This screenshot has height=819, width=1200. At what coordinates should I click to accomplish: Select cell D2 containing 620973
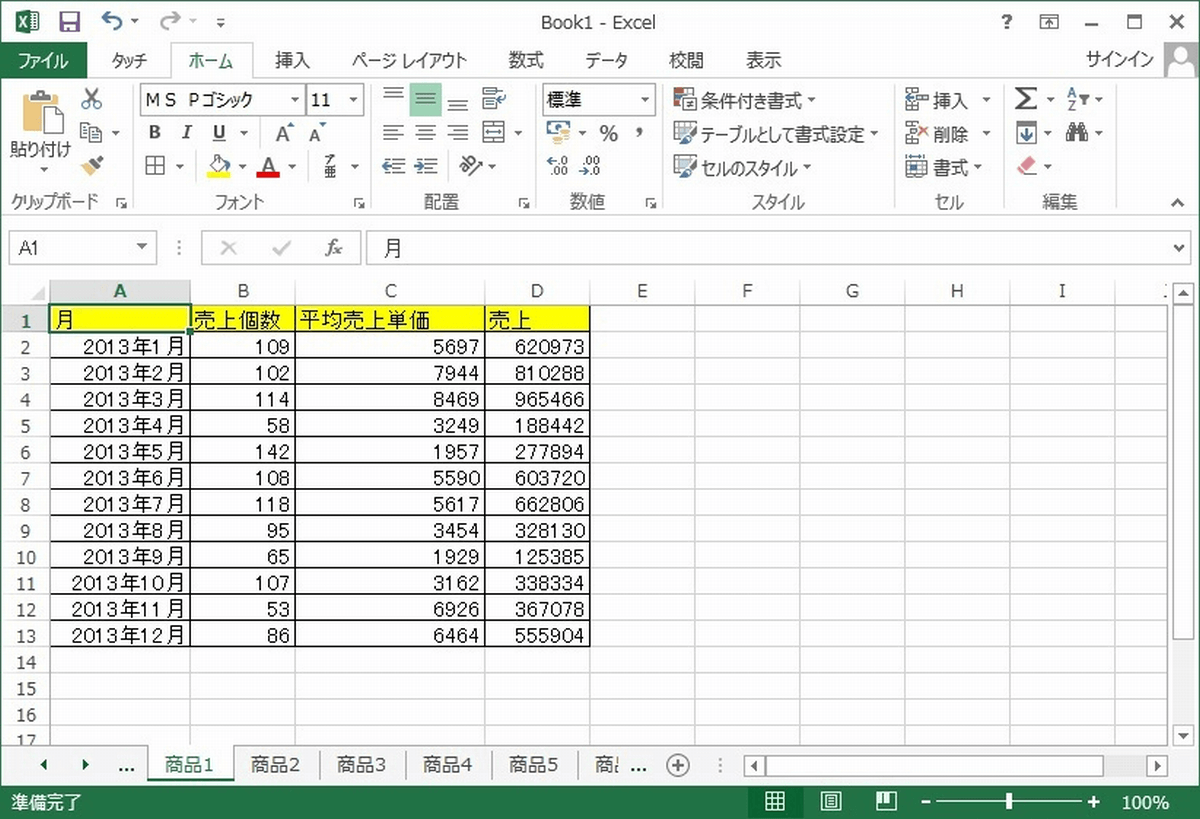click(537, 347)
